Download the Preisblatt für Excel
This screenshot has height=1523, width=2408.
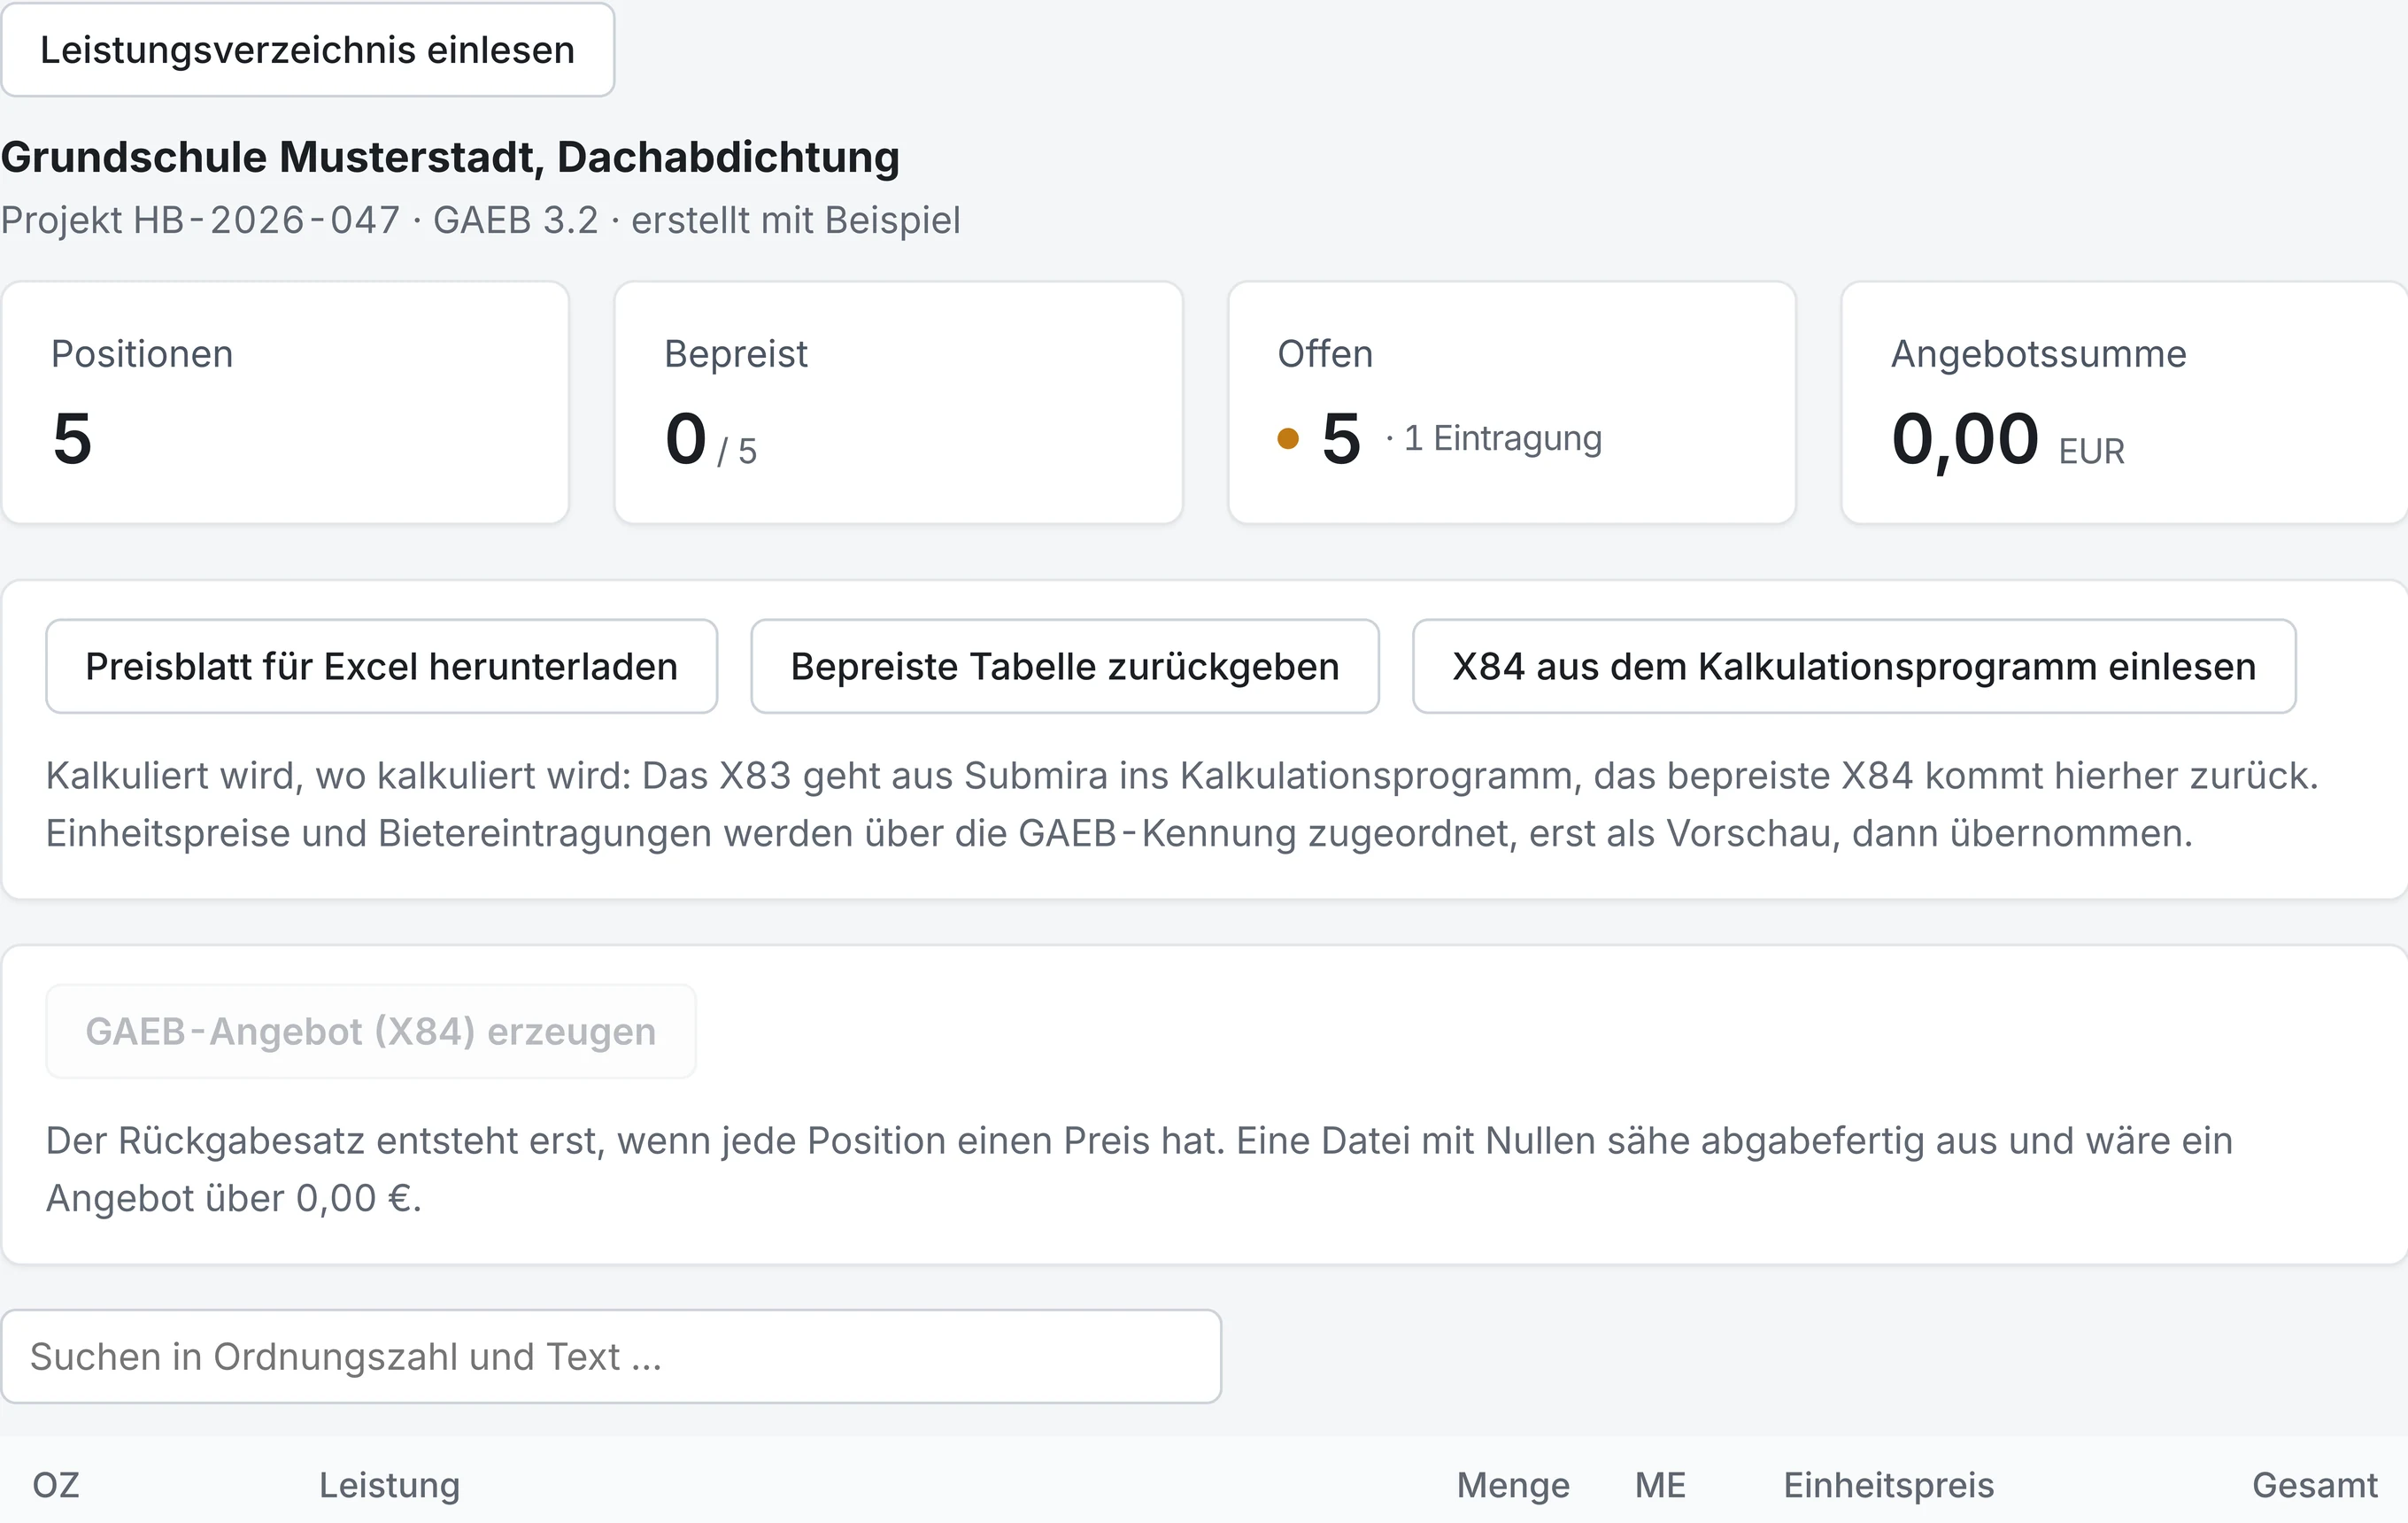[381, 666]
